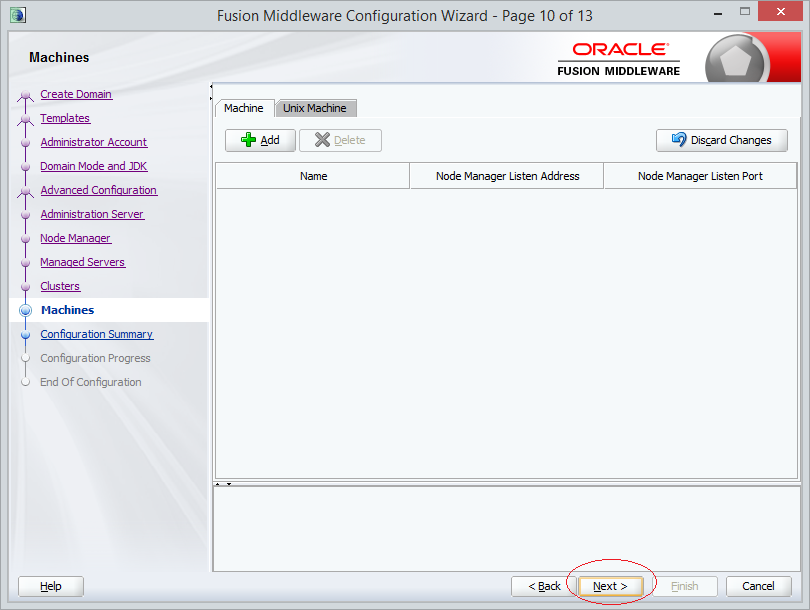Open the Help button
The height and width of the screenshot is (610, 810).
click(51, 586)
